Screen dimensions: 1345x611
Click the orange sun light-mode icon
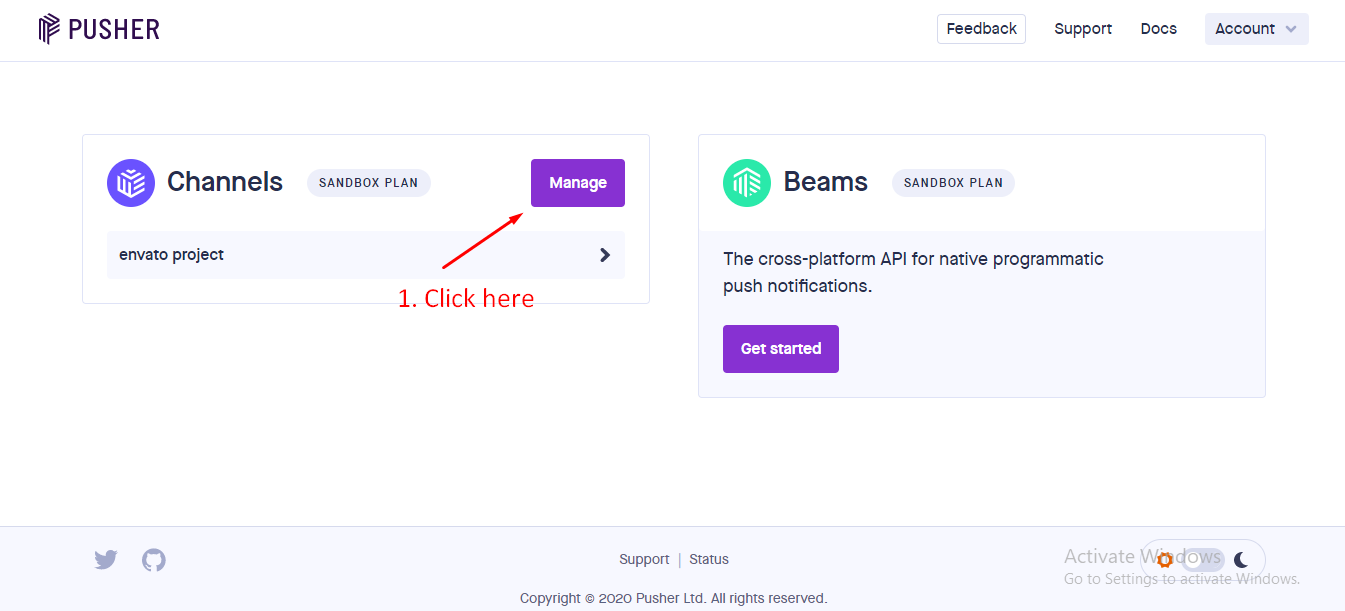[x=1165, y=560]
